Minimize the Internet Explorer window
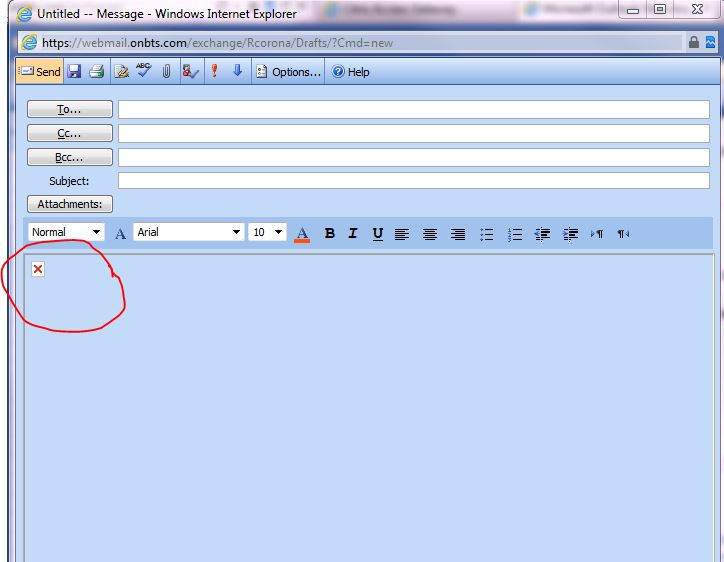724x562 pixels. (x=633, y=10)
